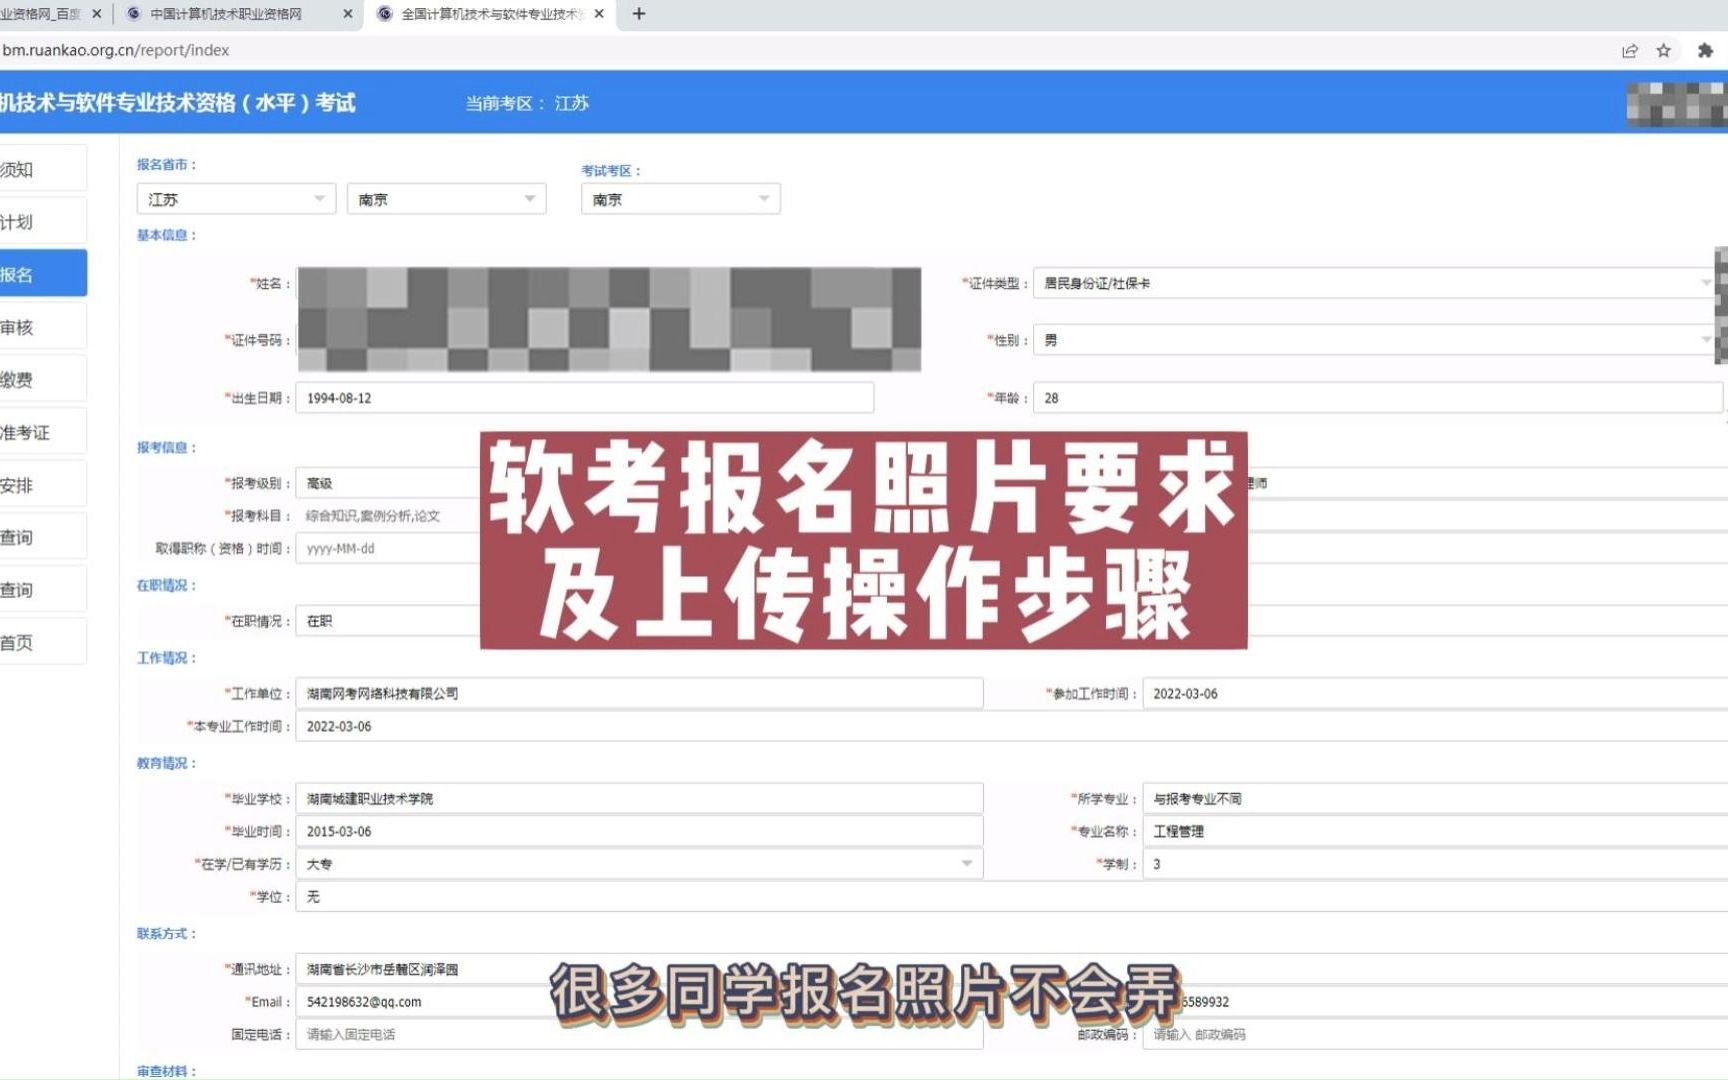1728x1080 pixels.
Task: Close the 全国计算机技术与软件专业技术 tab
Action: pos(599,14)
